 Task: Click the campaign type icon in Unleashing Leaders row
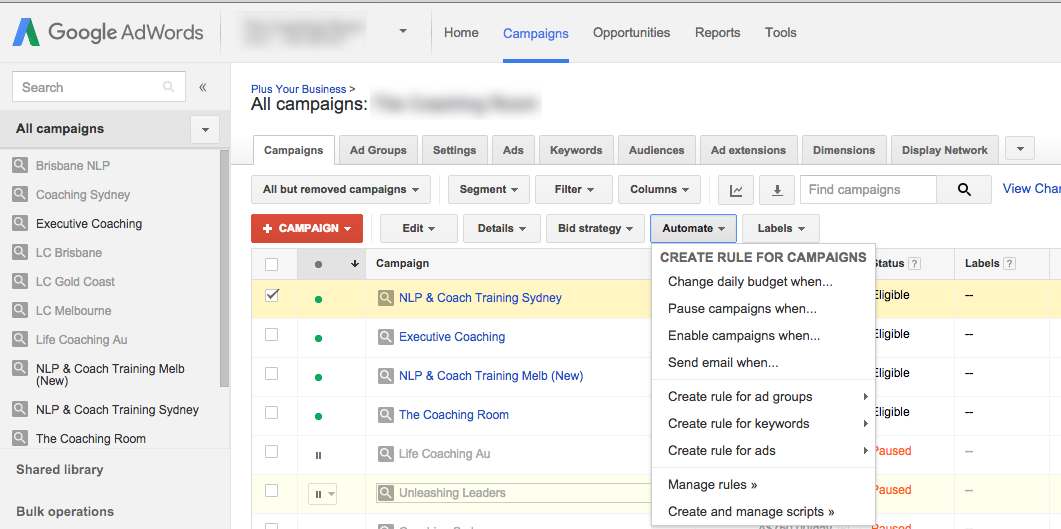click(385, 493)
